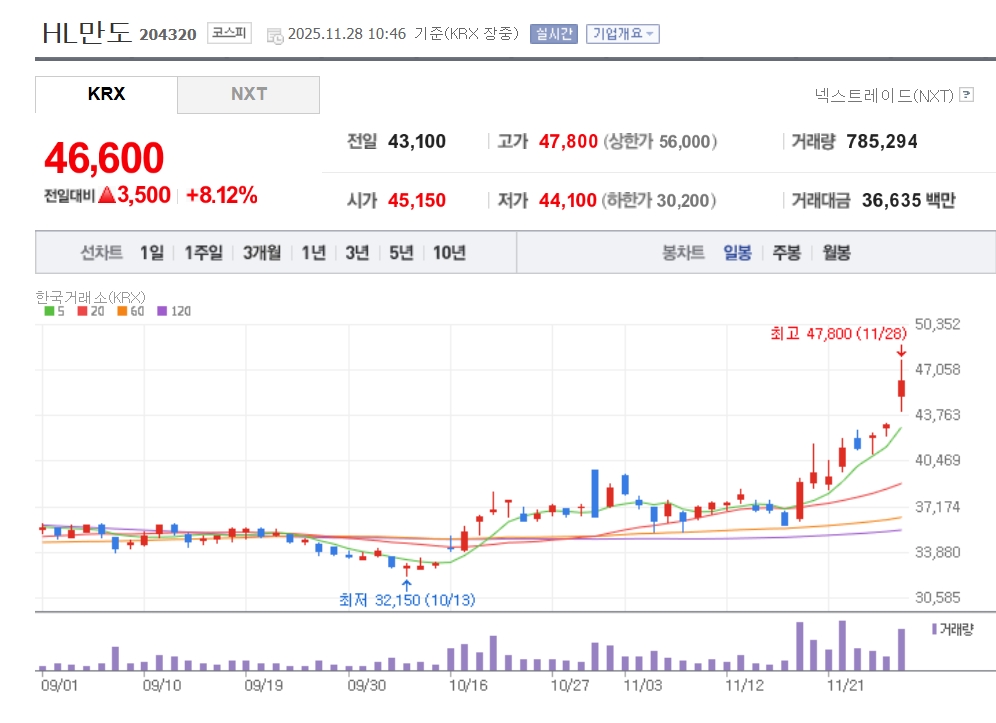
Task: Click the 한국거래소(KRX) chart label
Action: click(x=90, y=297)
